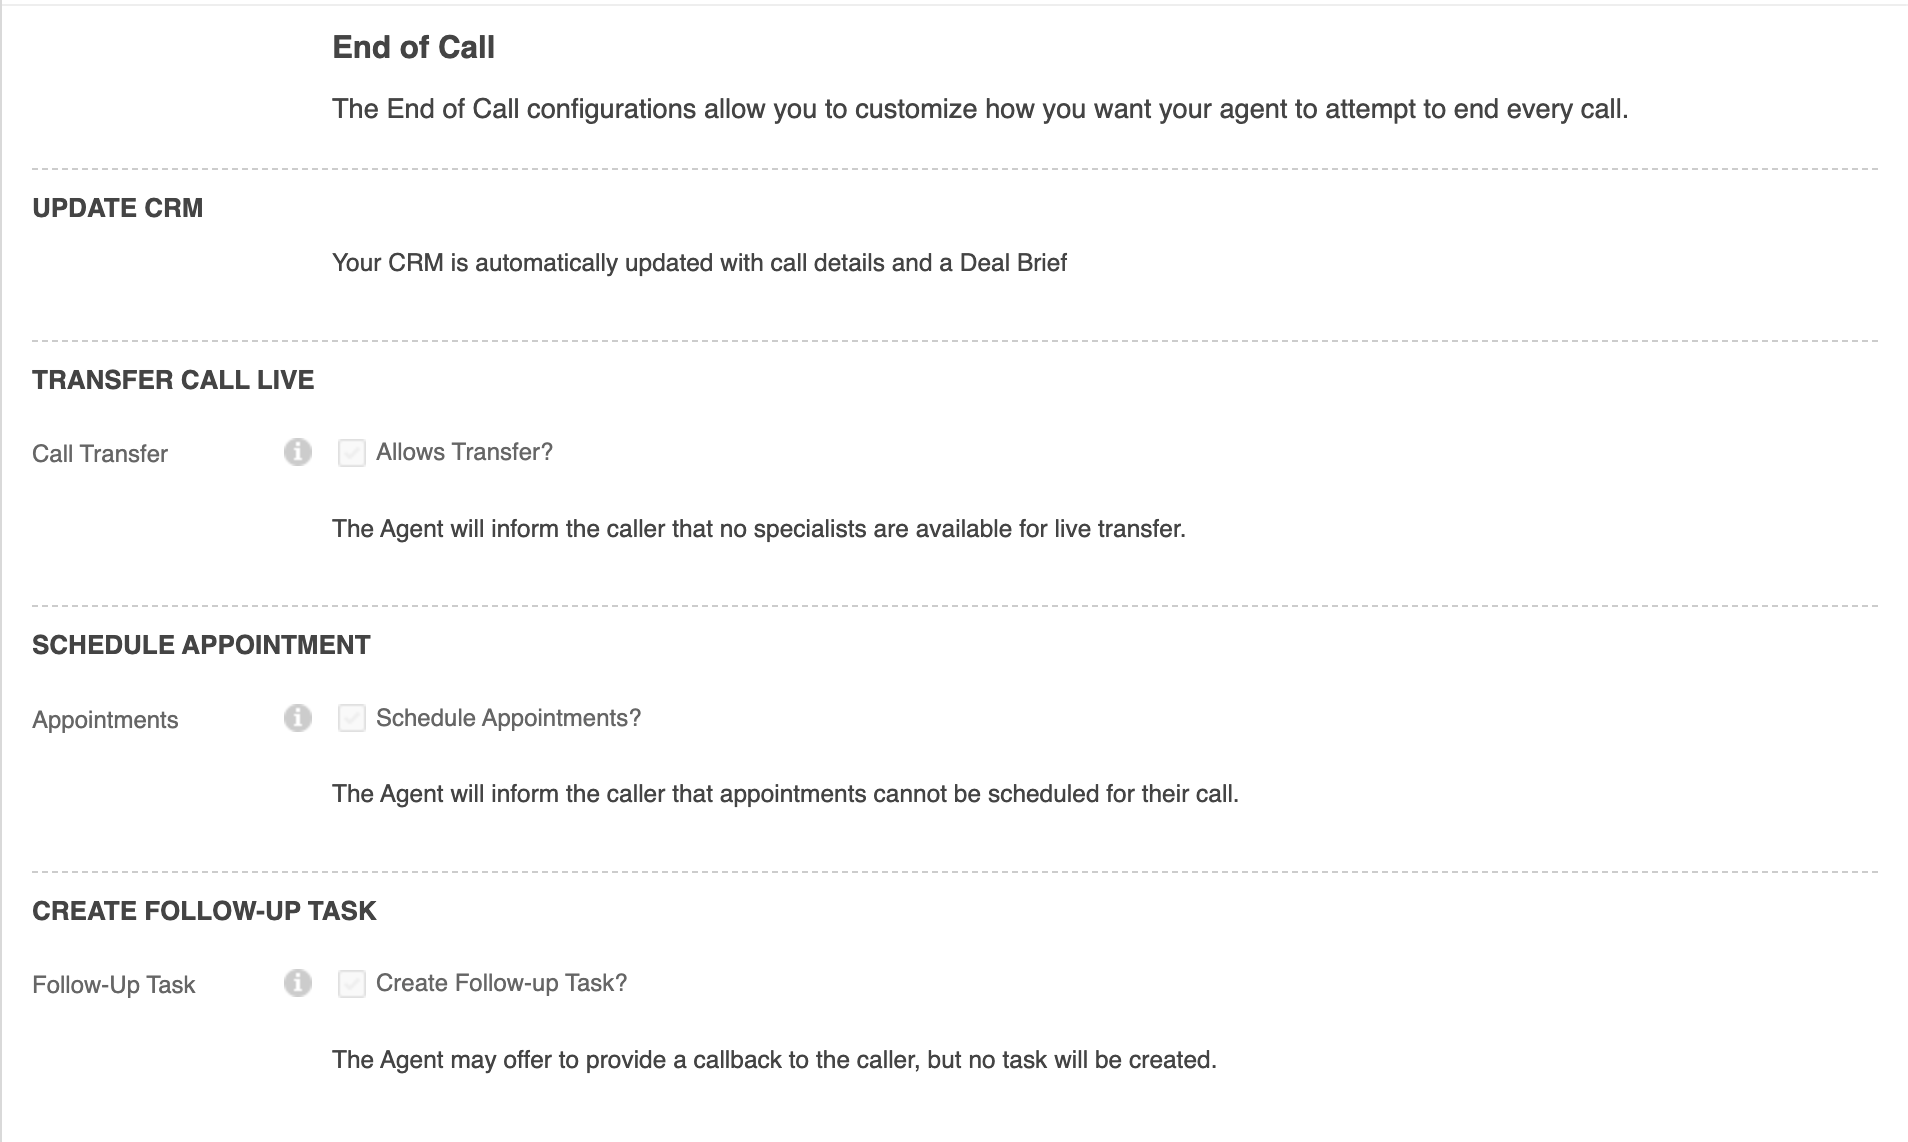Click the 'Create Follow-up Task?' label text

pos(501,983)
